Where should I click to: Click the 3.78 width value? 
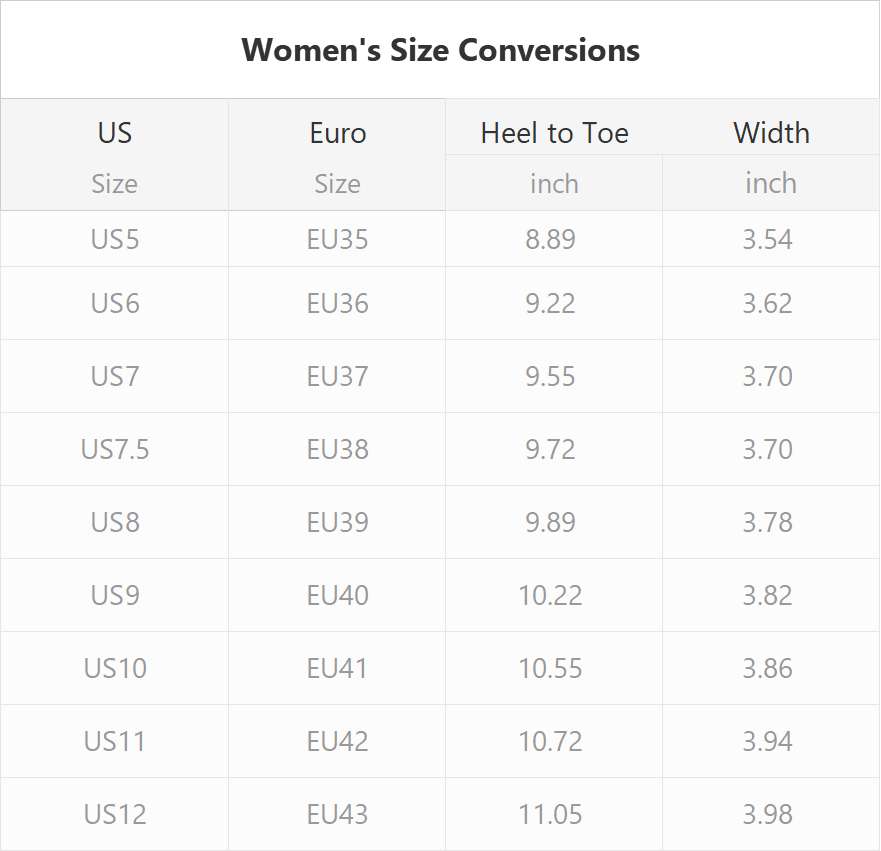768,522
